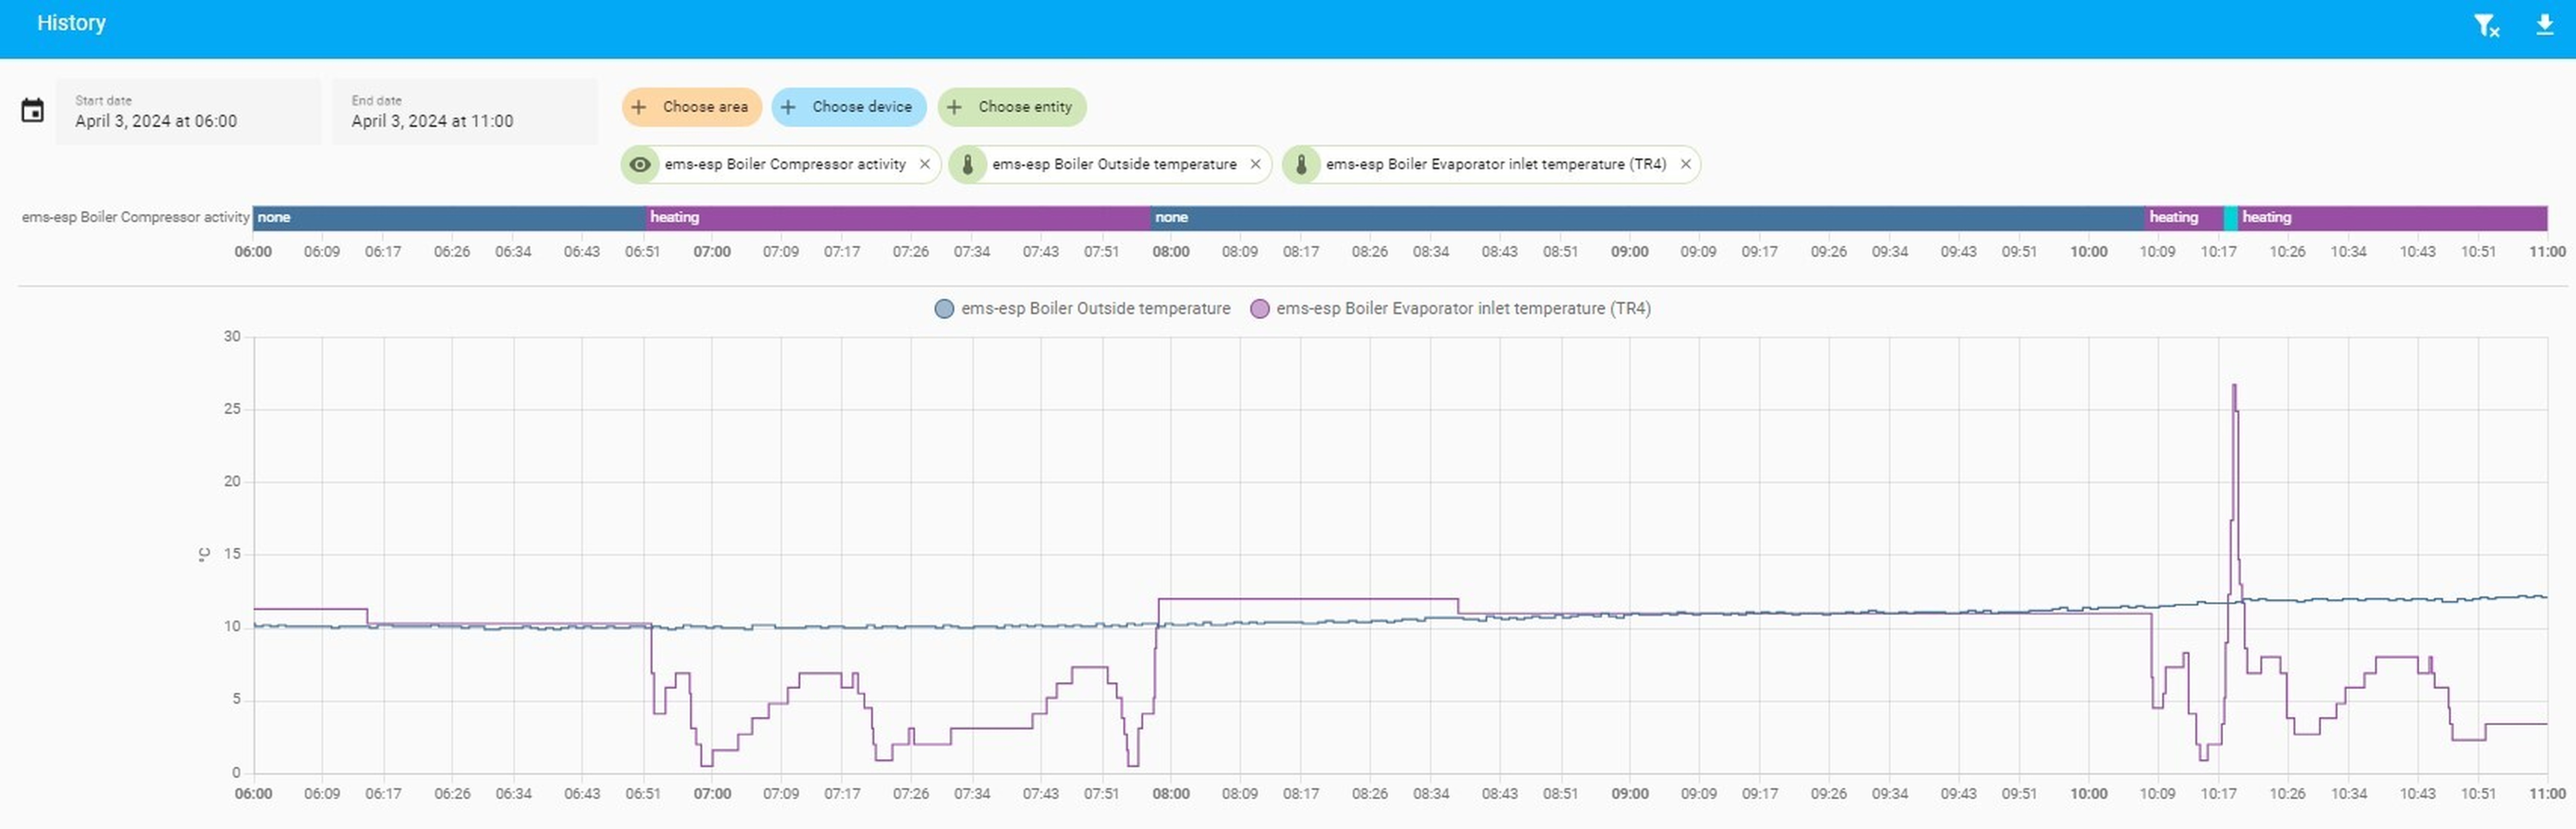
Task: Click 07:00 label on timeline axis
Action: [712, 252]
